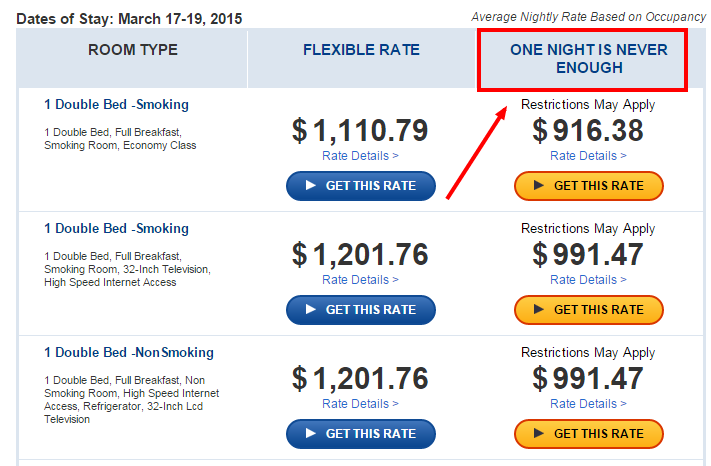
Task: Click yellow Get This Rate in second row
Action: [x=589, y=310]
